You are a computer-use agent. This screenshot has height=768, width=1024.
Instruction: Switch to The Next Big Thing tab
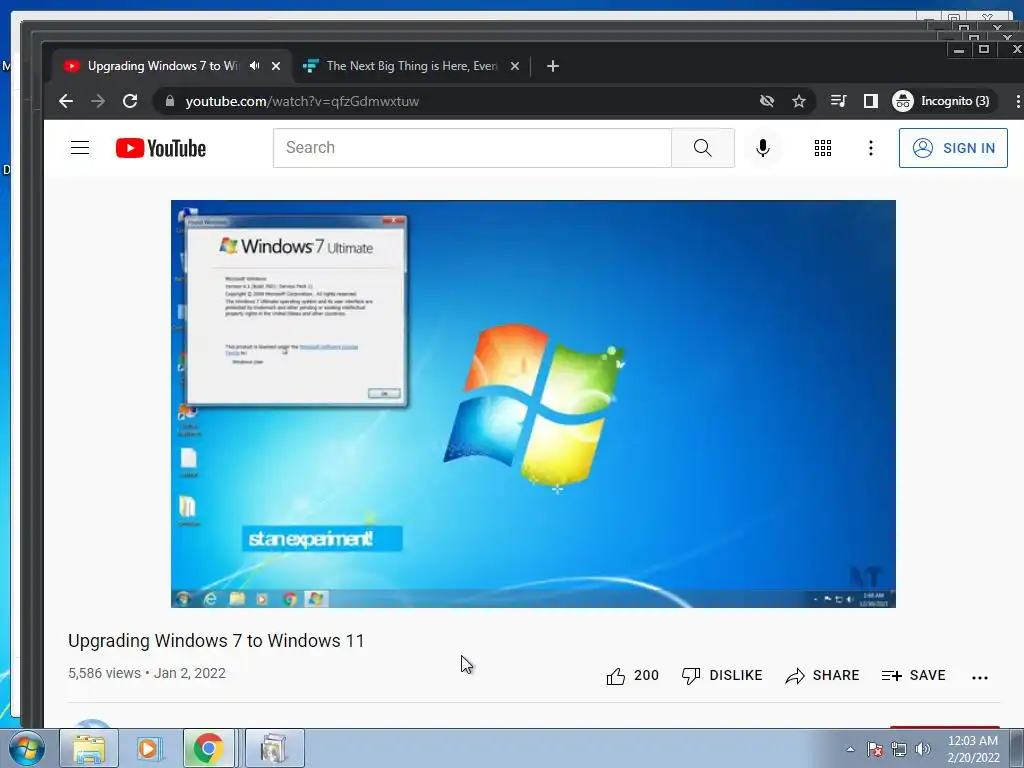[x=412, y=66]
